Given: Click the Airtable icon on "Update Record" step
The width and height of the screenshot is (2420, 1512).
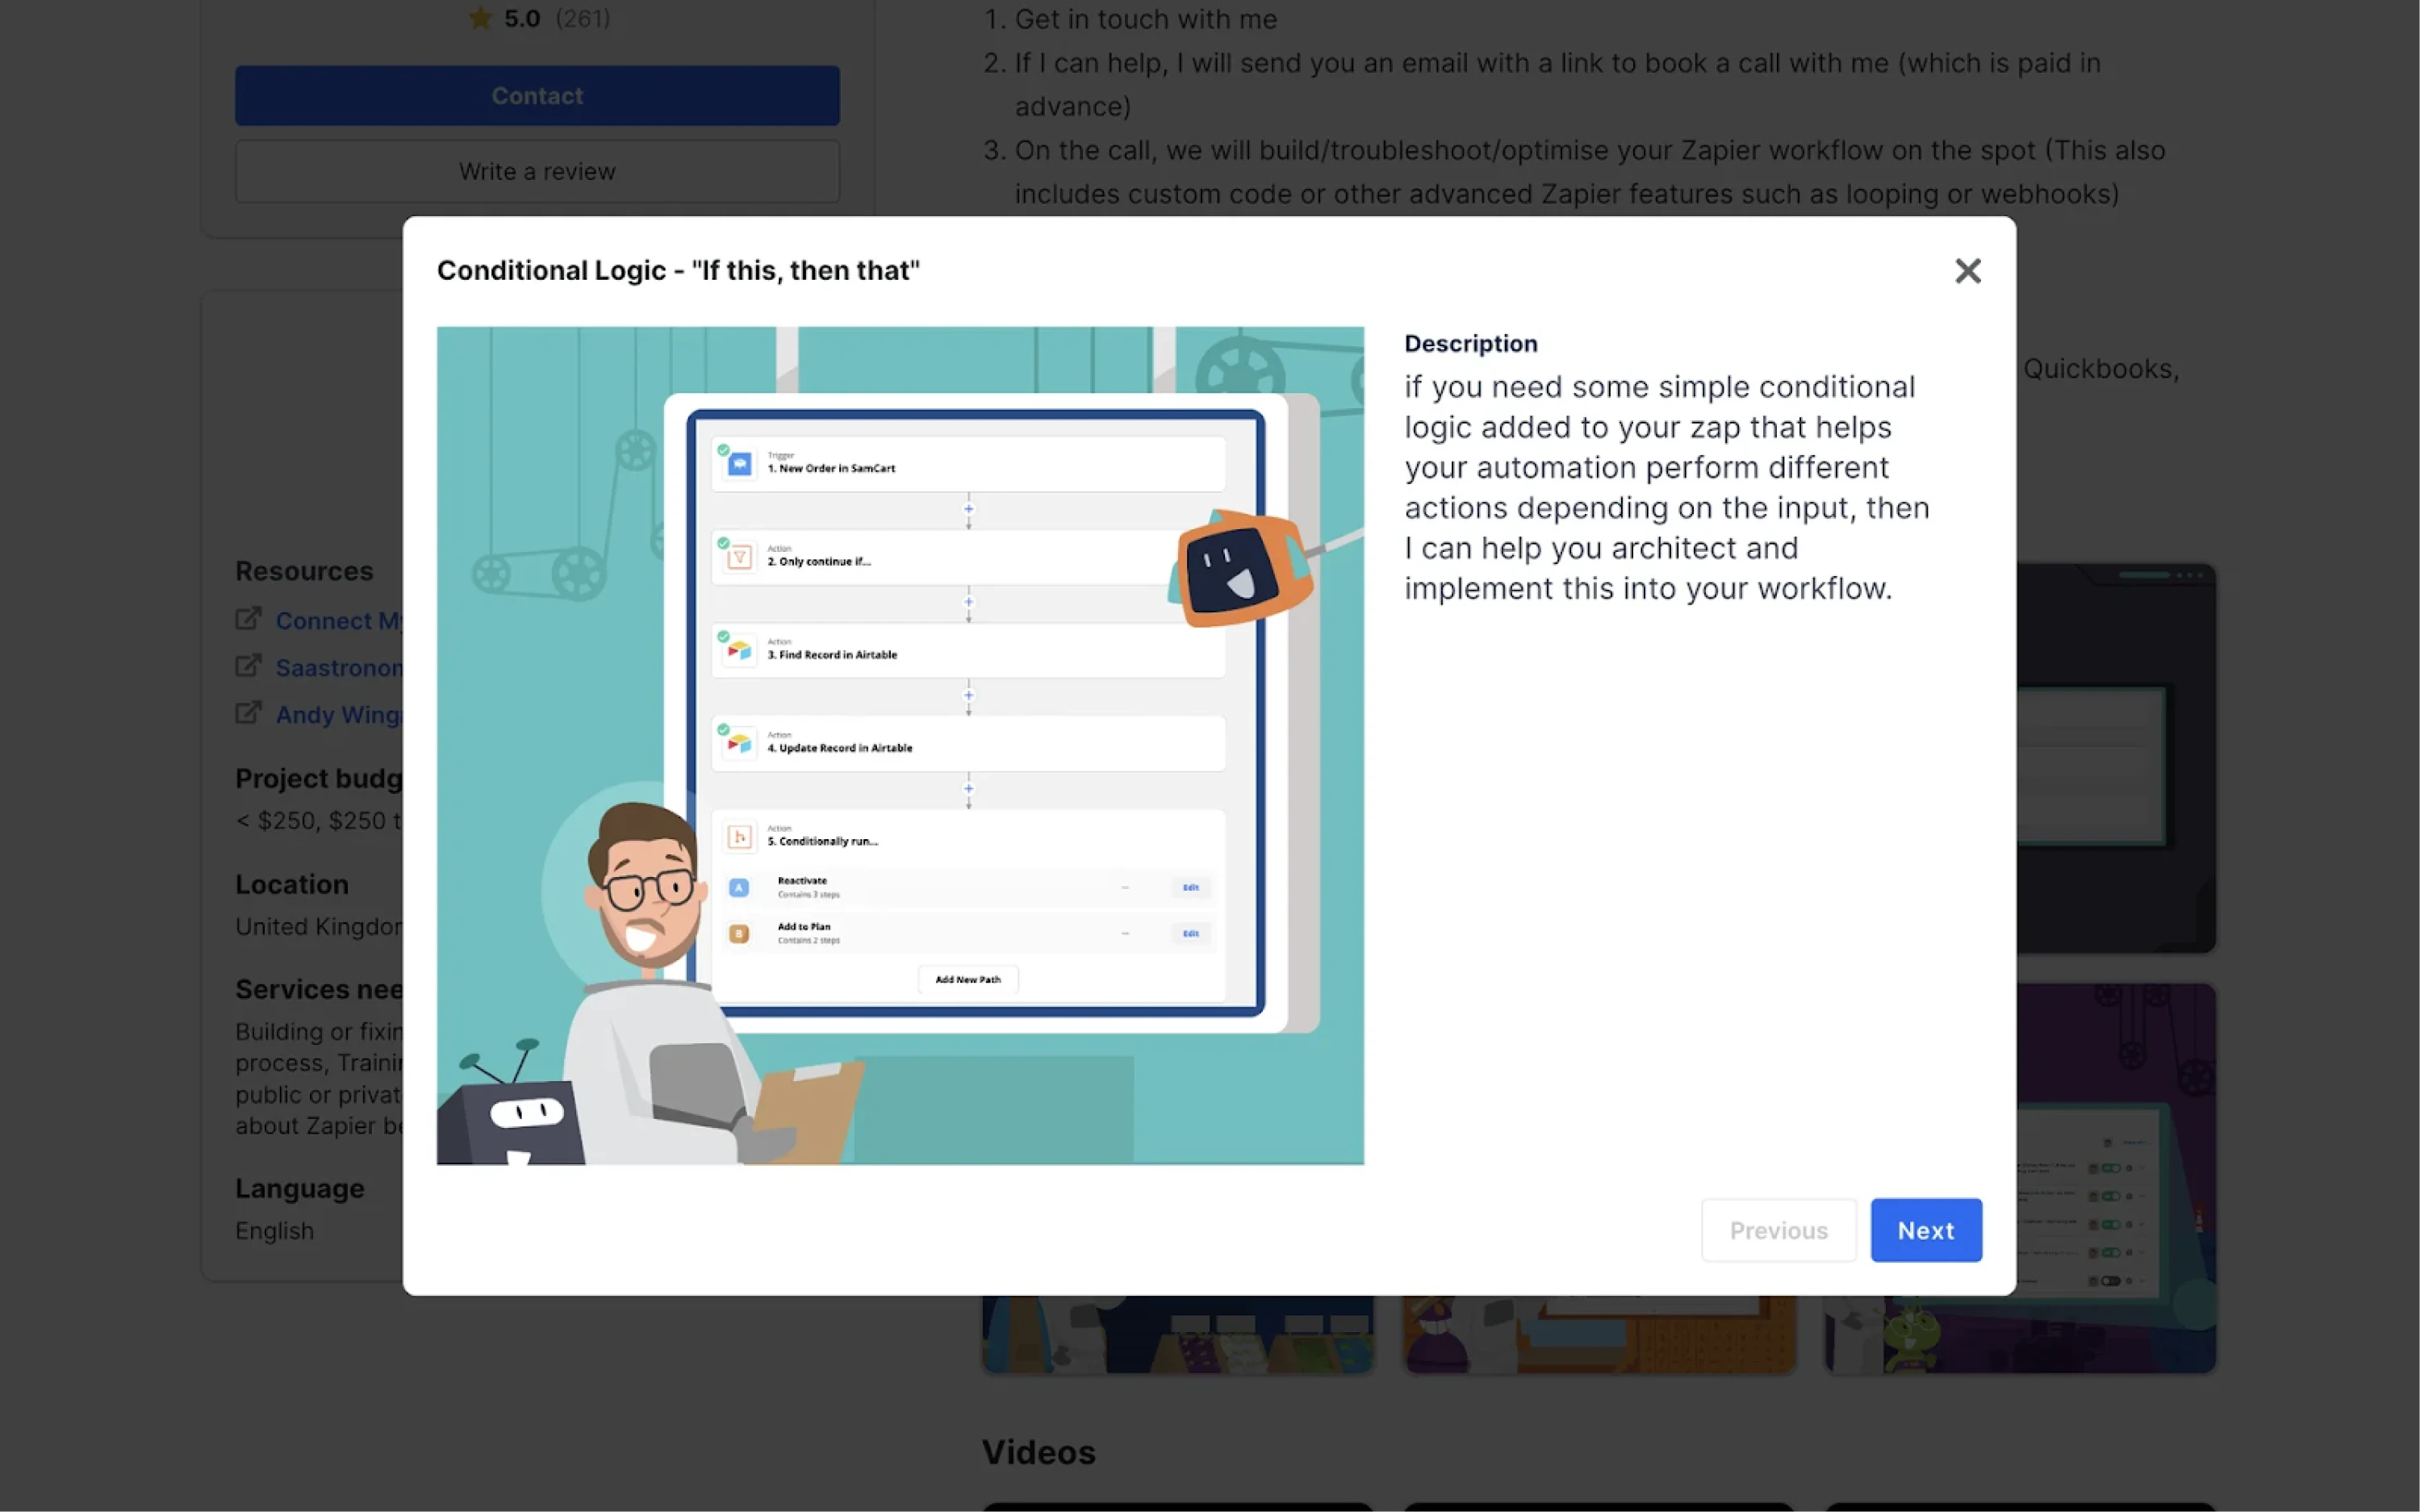Looking at the screenshot, I should tap(739, 742).
